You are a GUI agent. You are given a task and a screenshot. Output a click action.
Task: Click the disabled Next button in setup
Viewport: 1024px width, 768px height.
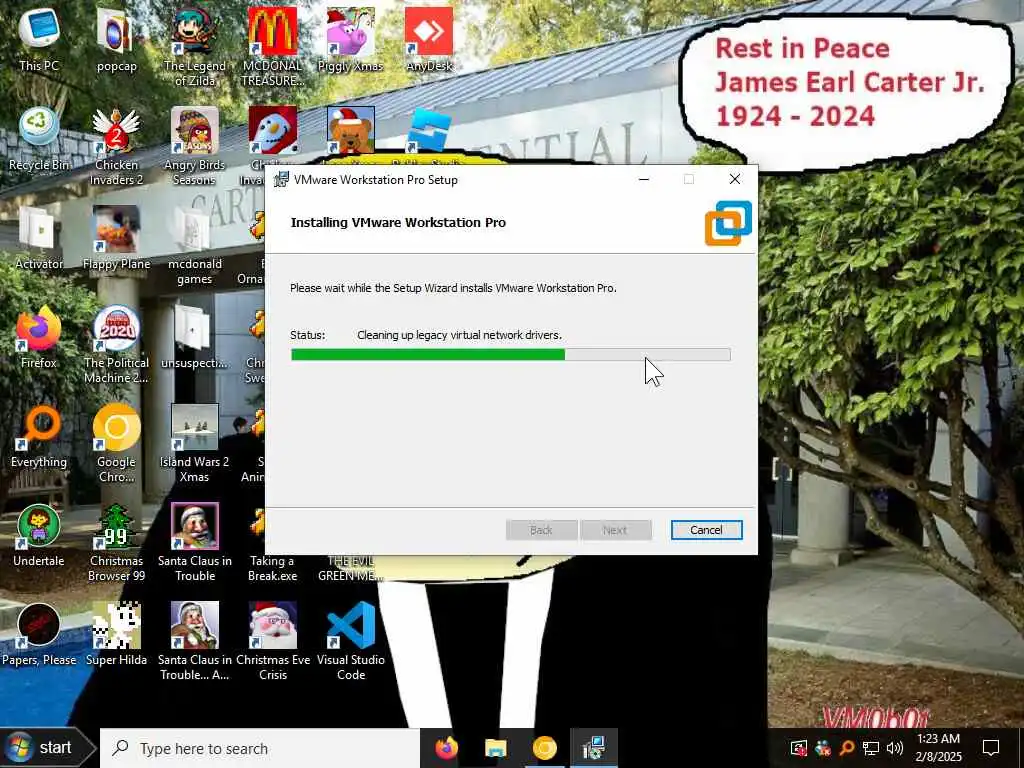coord(615,530)
